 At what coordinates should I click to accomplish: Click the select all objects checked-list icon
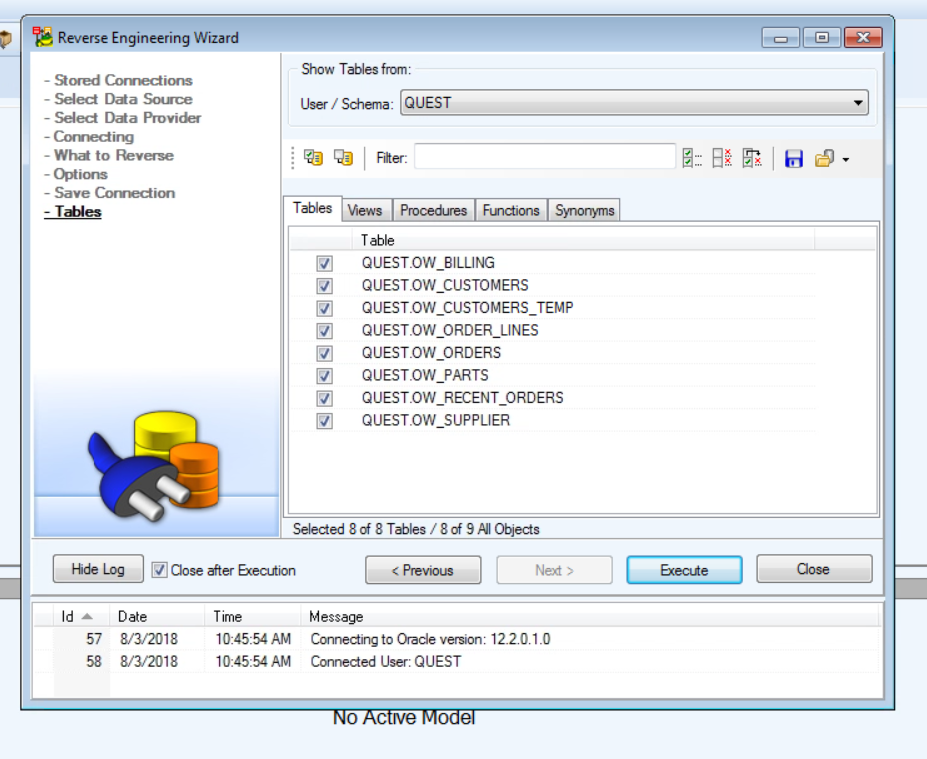313,158
